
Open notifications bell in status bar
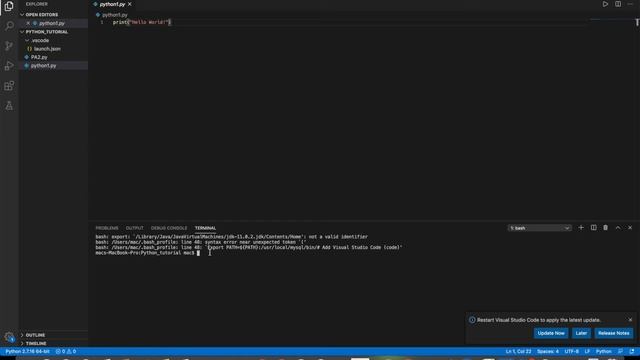[632, 351]
